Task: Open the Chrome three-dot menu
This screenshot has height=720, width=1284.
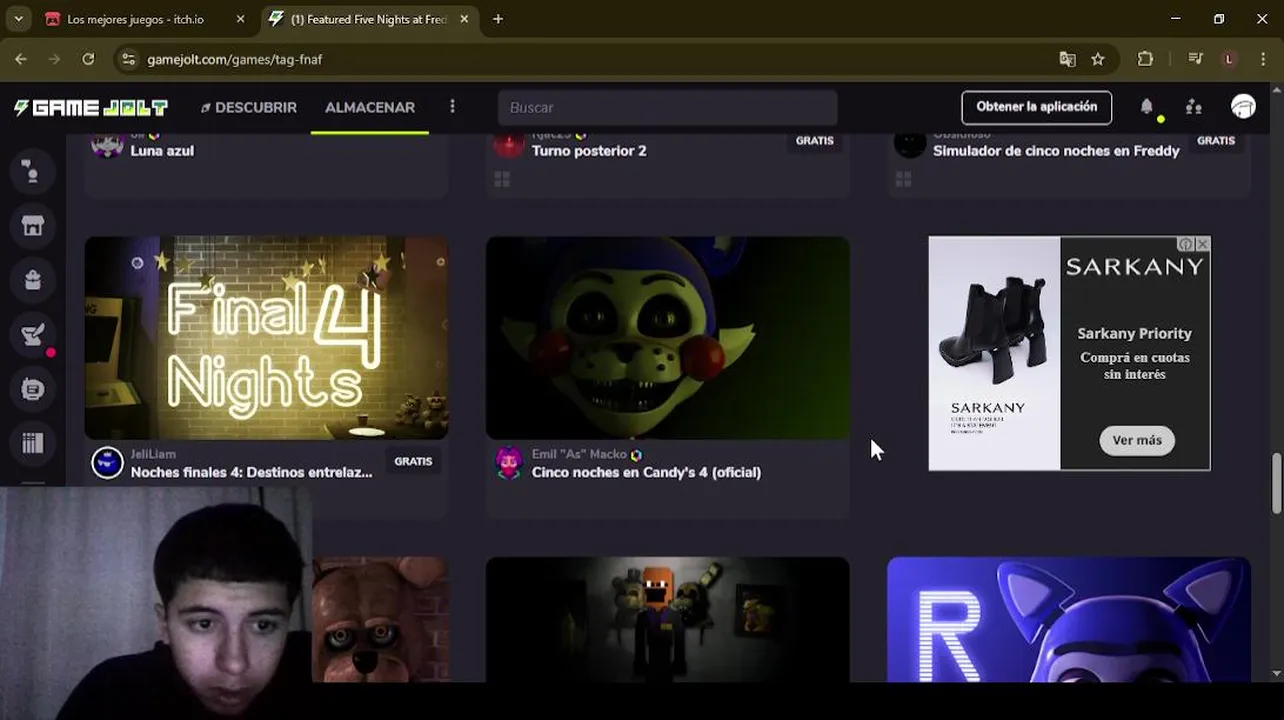Action: pos(1262,59)
